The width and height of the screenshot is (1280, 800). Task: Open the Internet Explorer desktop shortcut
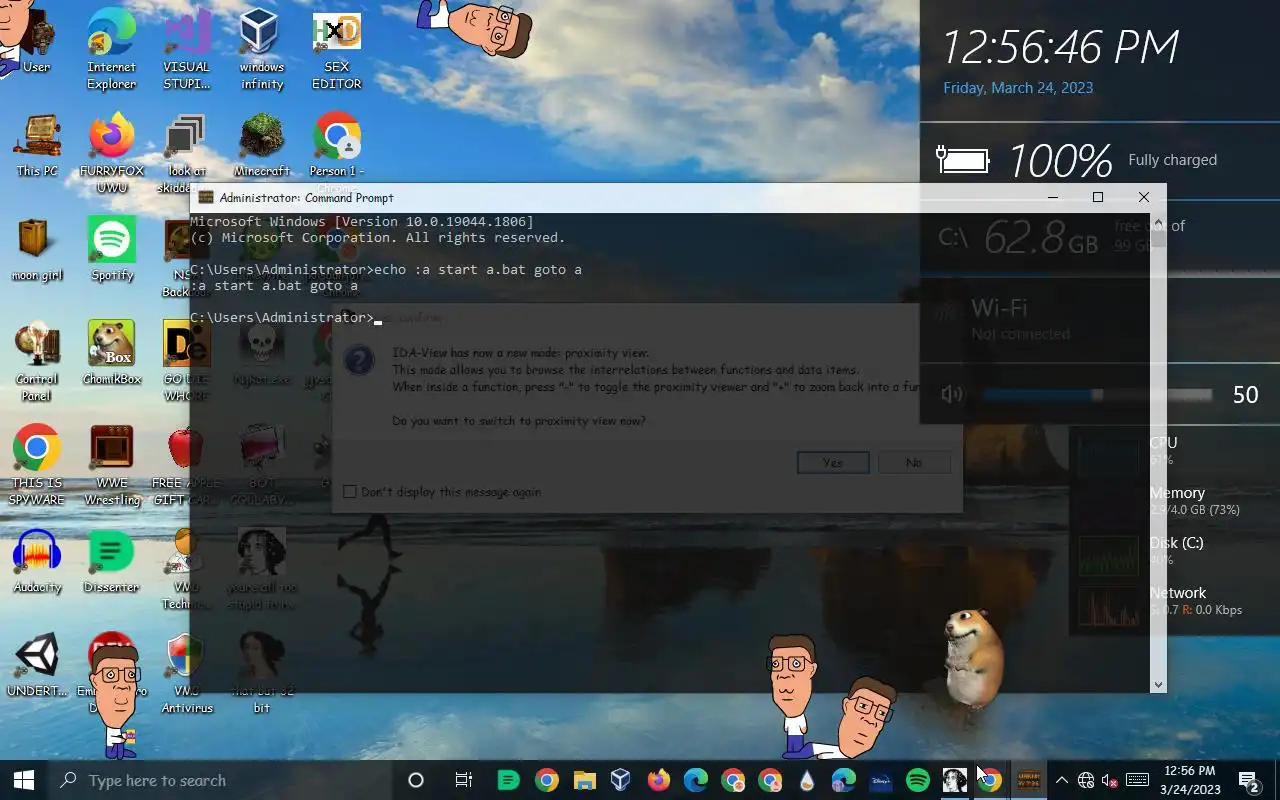pos(111,49)
